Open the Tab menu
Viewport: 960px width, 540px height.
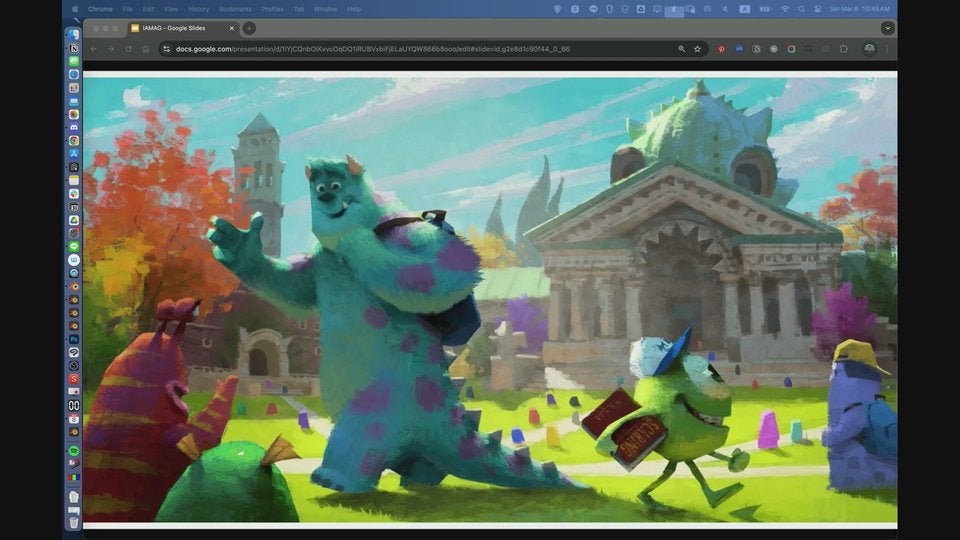coord(299,9)
